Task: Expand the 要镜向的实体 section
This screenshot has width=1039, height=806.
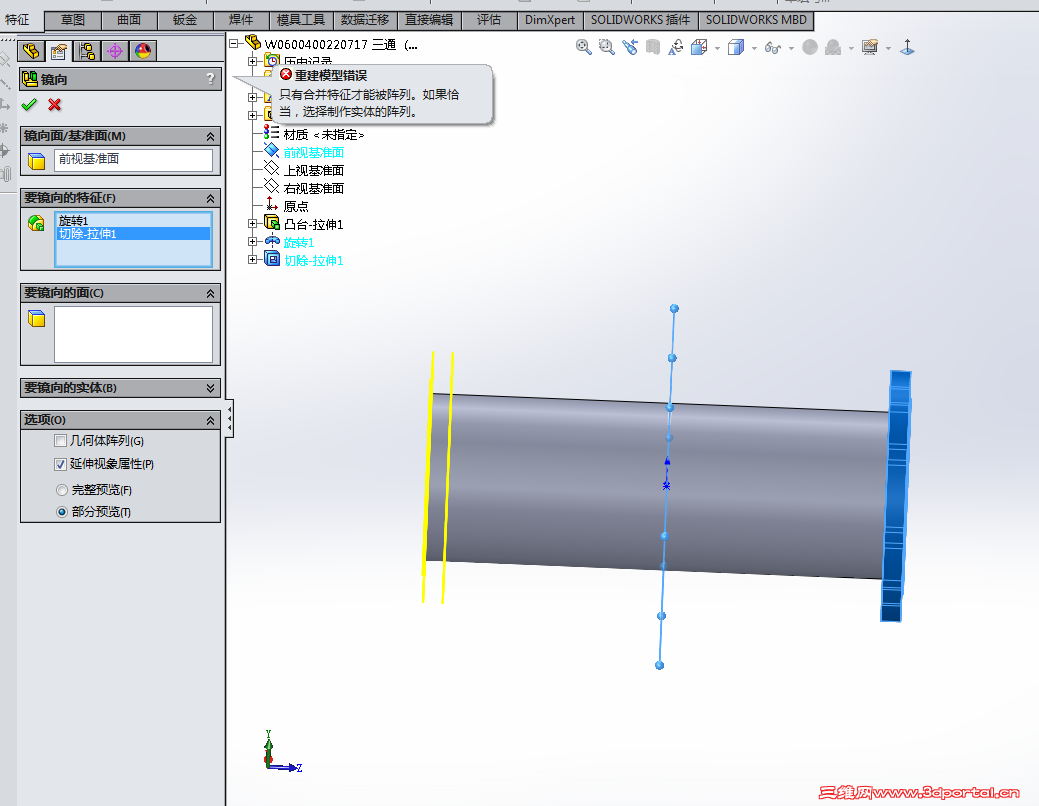Action: pyautogui.click(x=210, y=388)
